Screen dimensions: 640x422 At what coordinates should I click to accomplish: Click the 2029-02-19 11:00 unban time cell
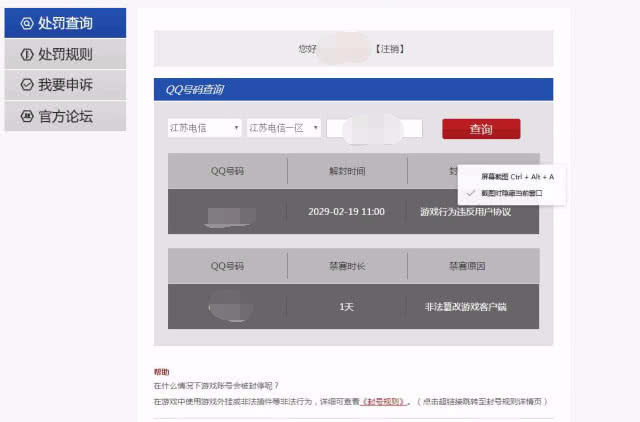(x=347, y=211)
